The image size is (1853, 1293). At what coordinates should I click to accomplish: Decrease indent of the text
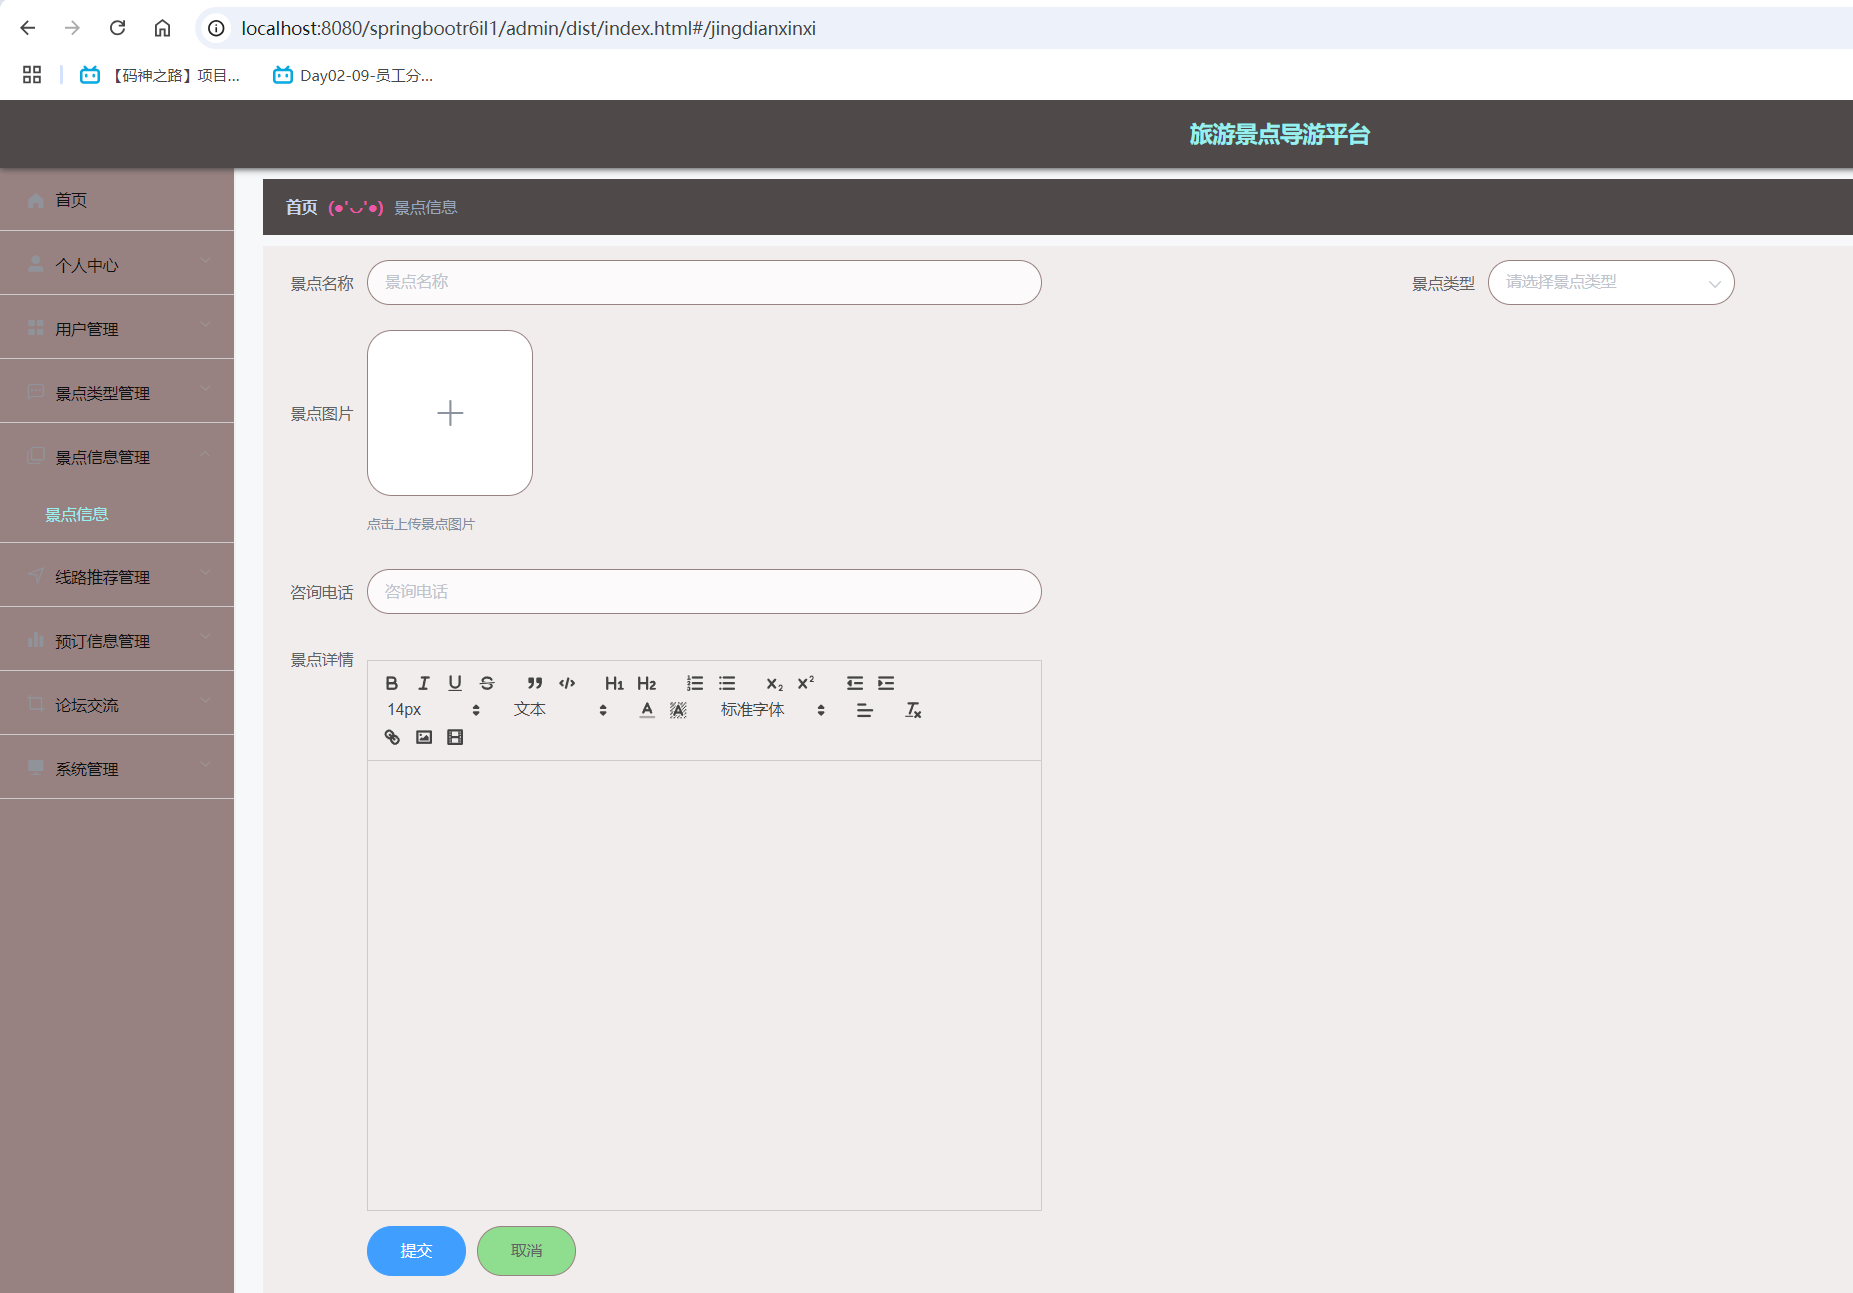click(855, 683)
